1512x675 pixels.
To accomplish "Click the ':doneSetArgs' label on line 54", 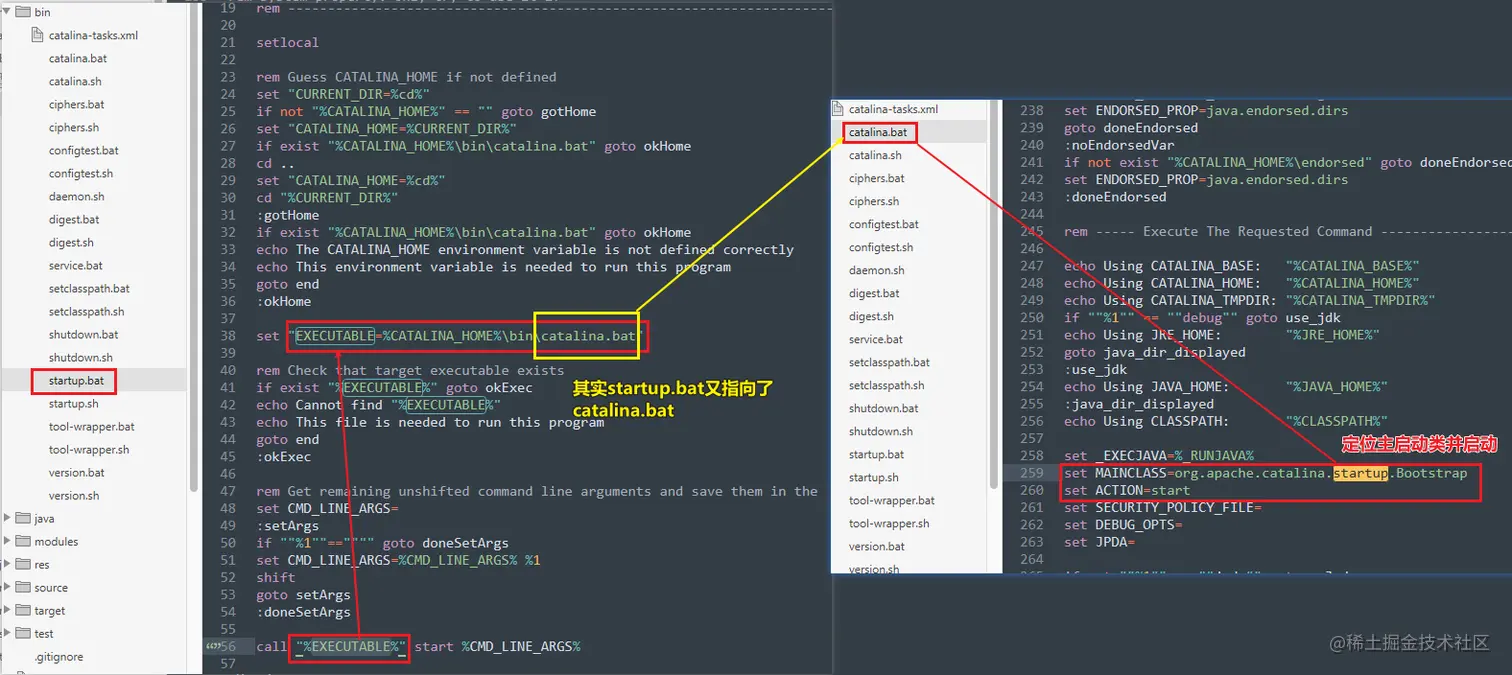I will 303,612.
